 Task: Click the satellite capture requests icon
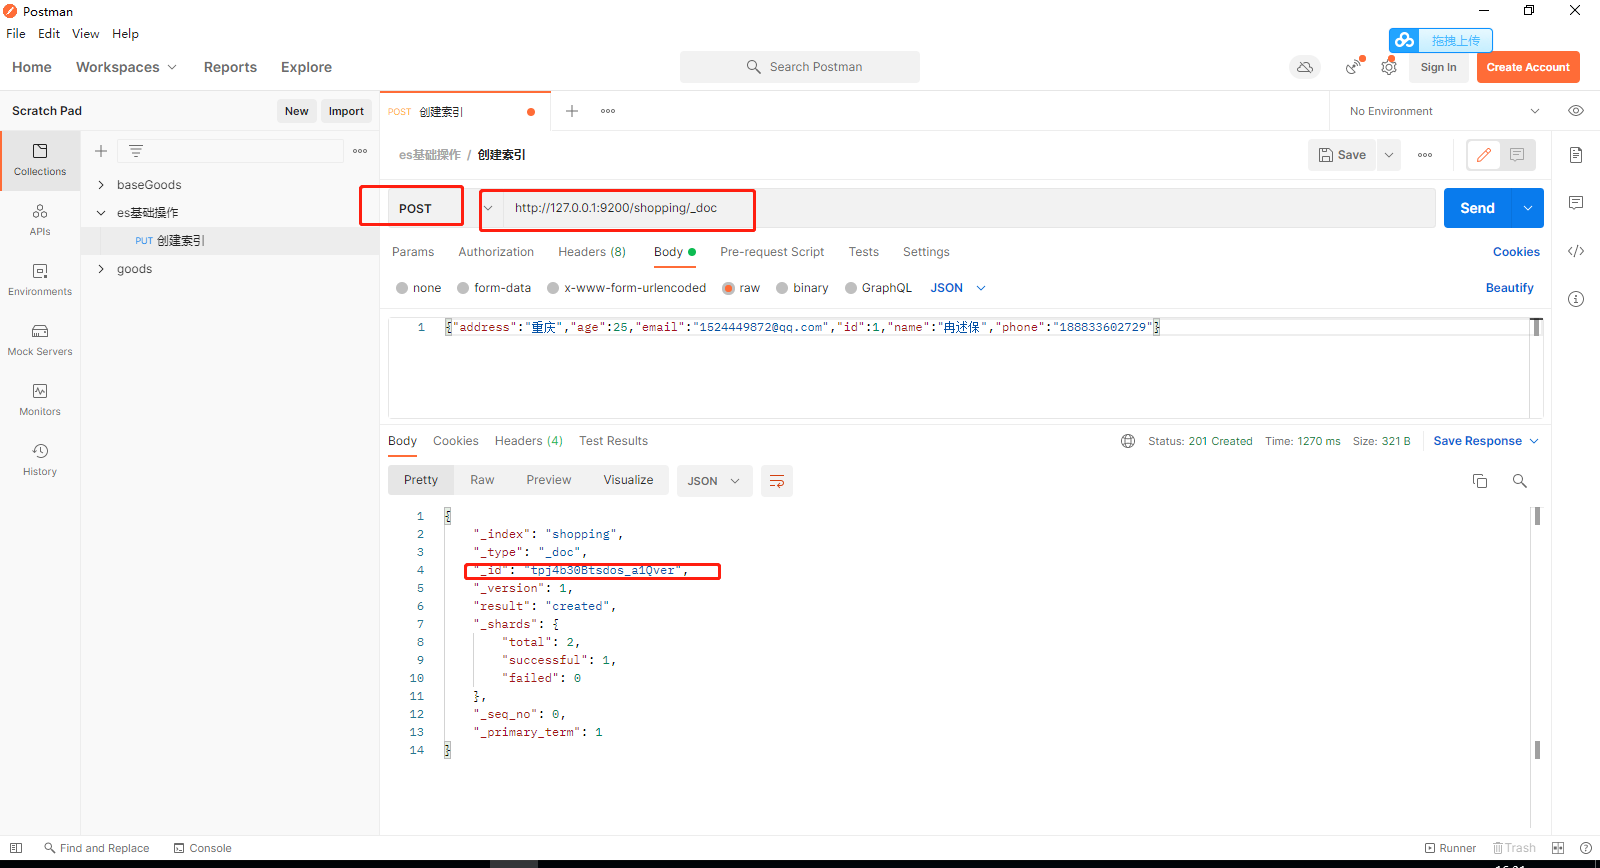pos(1353,67)
